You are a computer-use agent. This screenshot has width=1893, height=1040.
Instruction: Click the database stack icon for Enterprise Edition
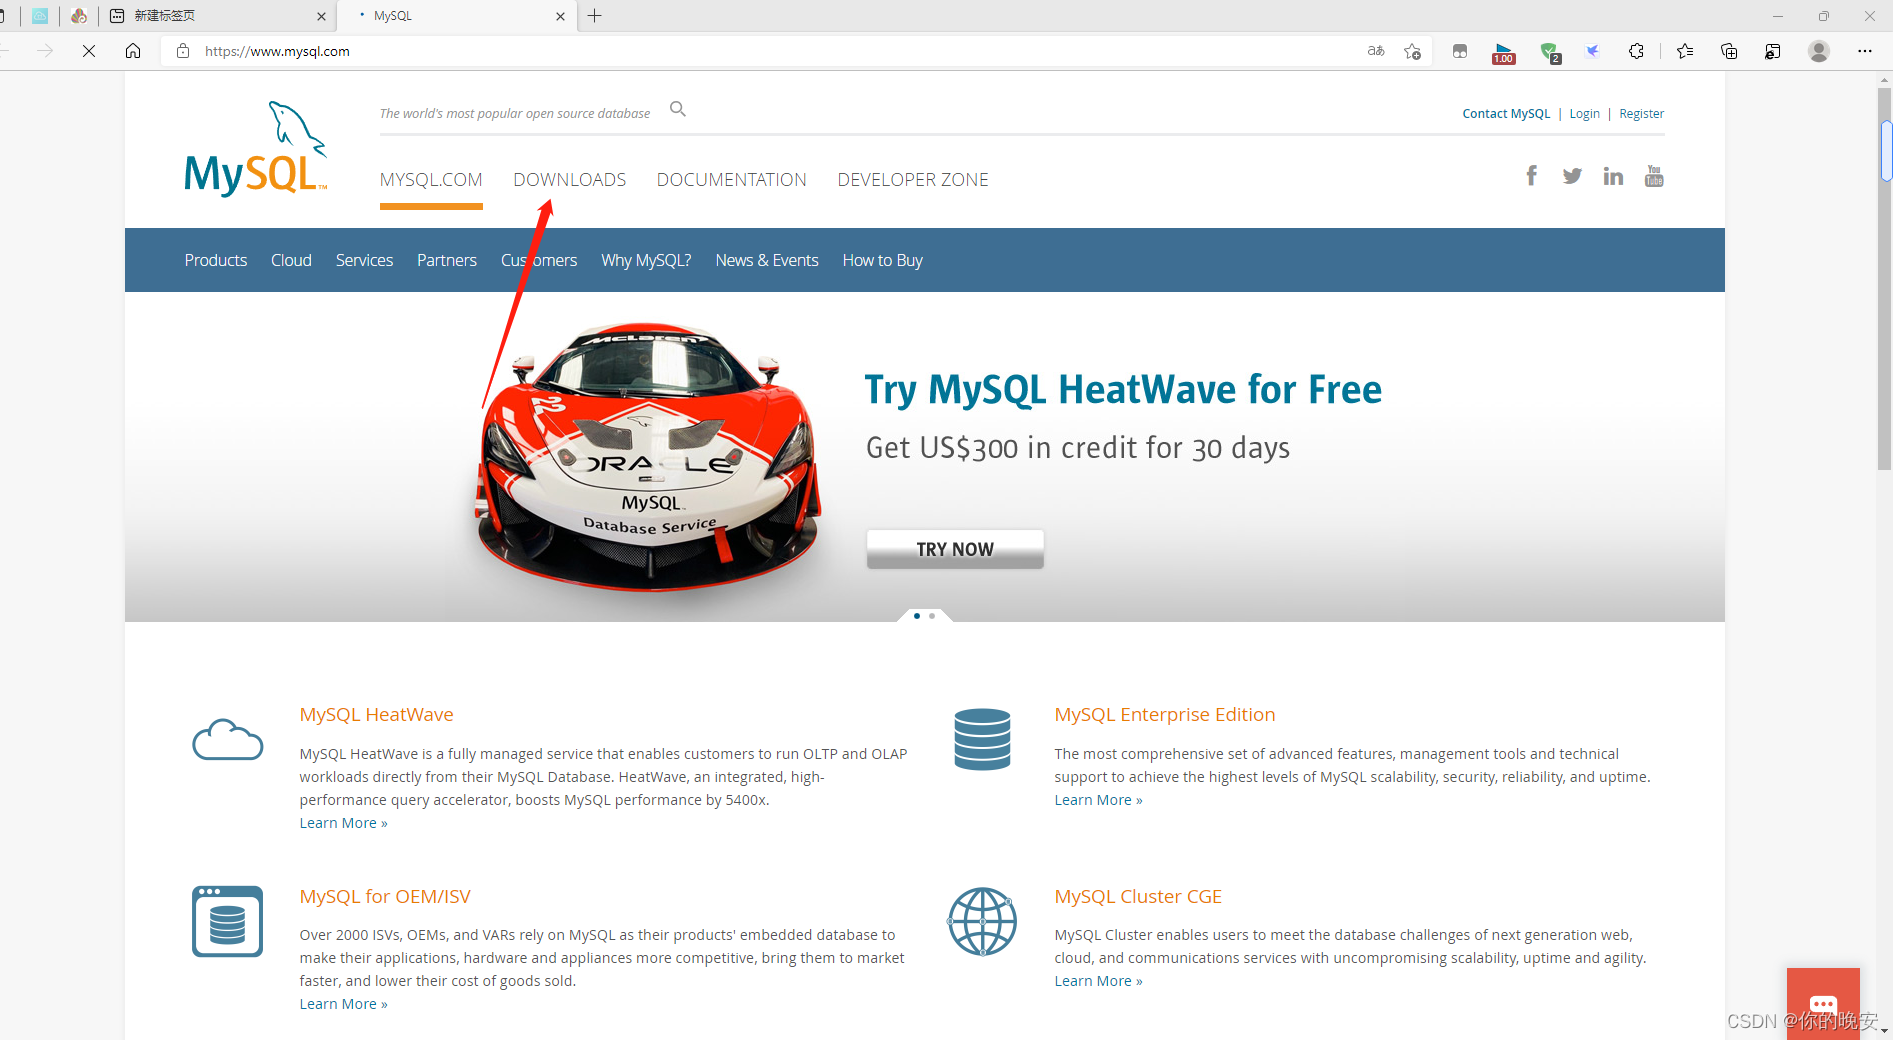pos(983,739)
